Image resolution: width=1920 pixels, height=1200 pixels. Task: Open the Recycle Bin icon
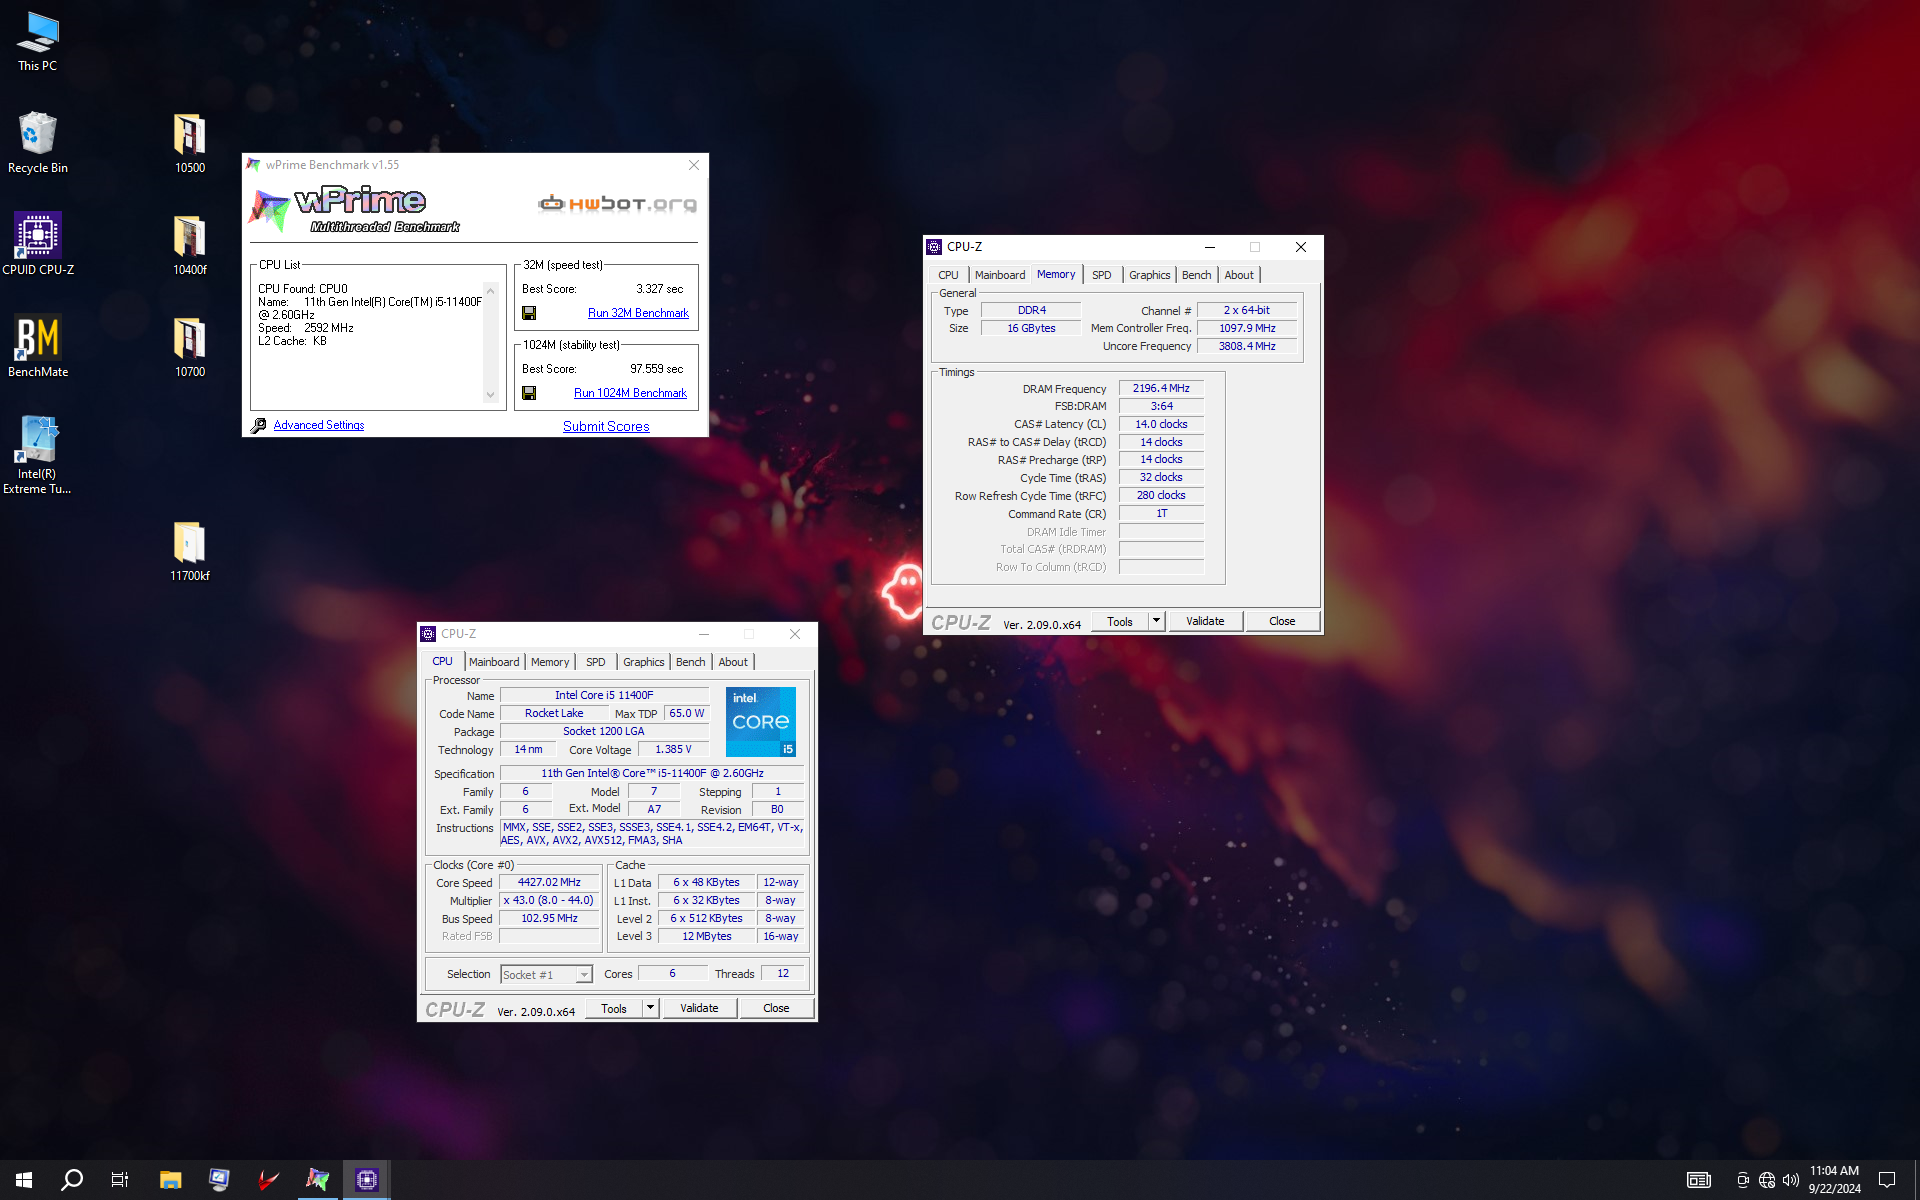coord(38,142)
